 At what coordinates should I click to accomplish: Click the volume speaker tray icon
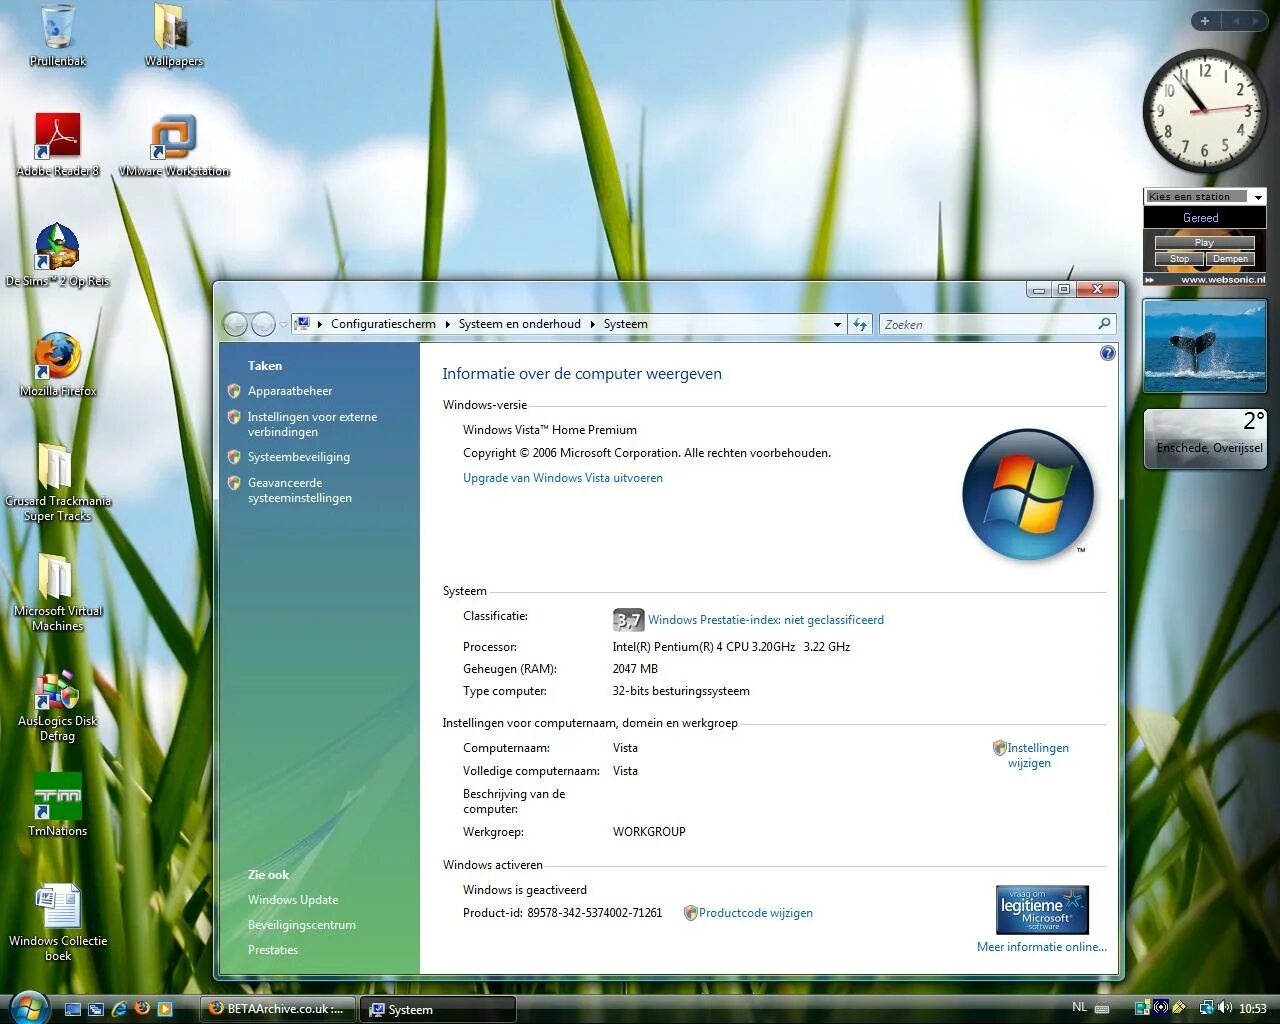click(x=1225, y=1008)
